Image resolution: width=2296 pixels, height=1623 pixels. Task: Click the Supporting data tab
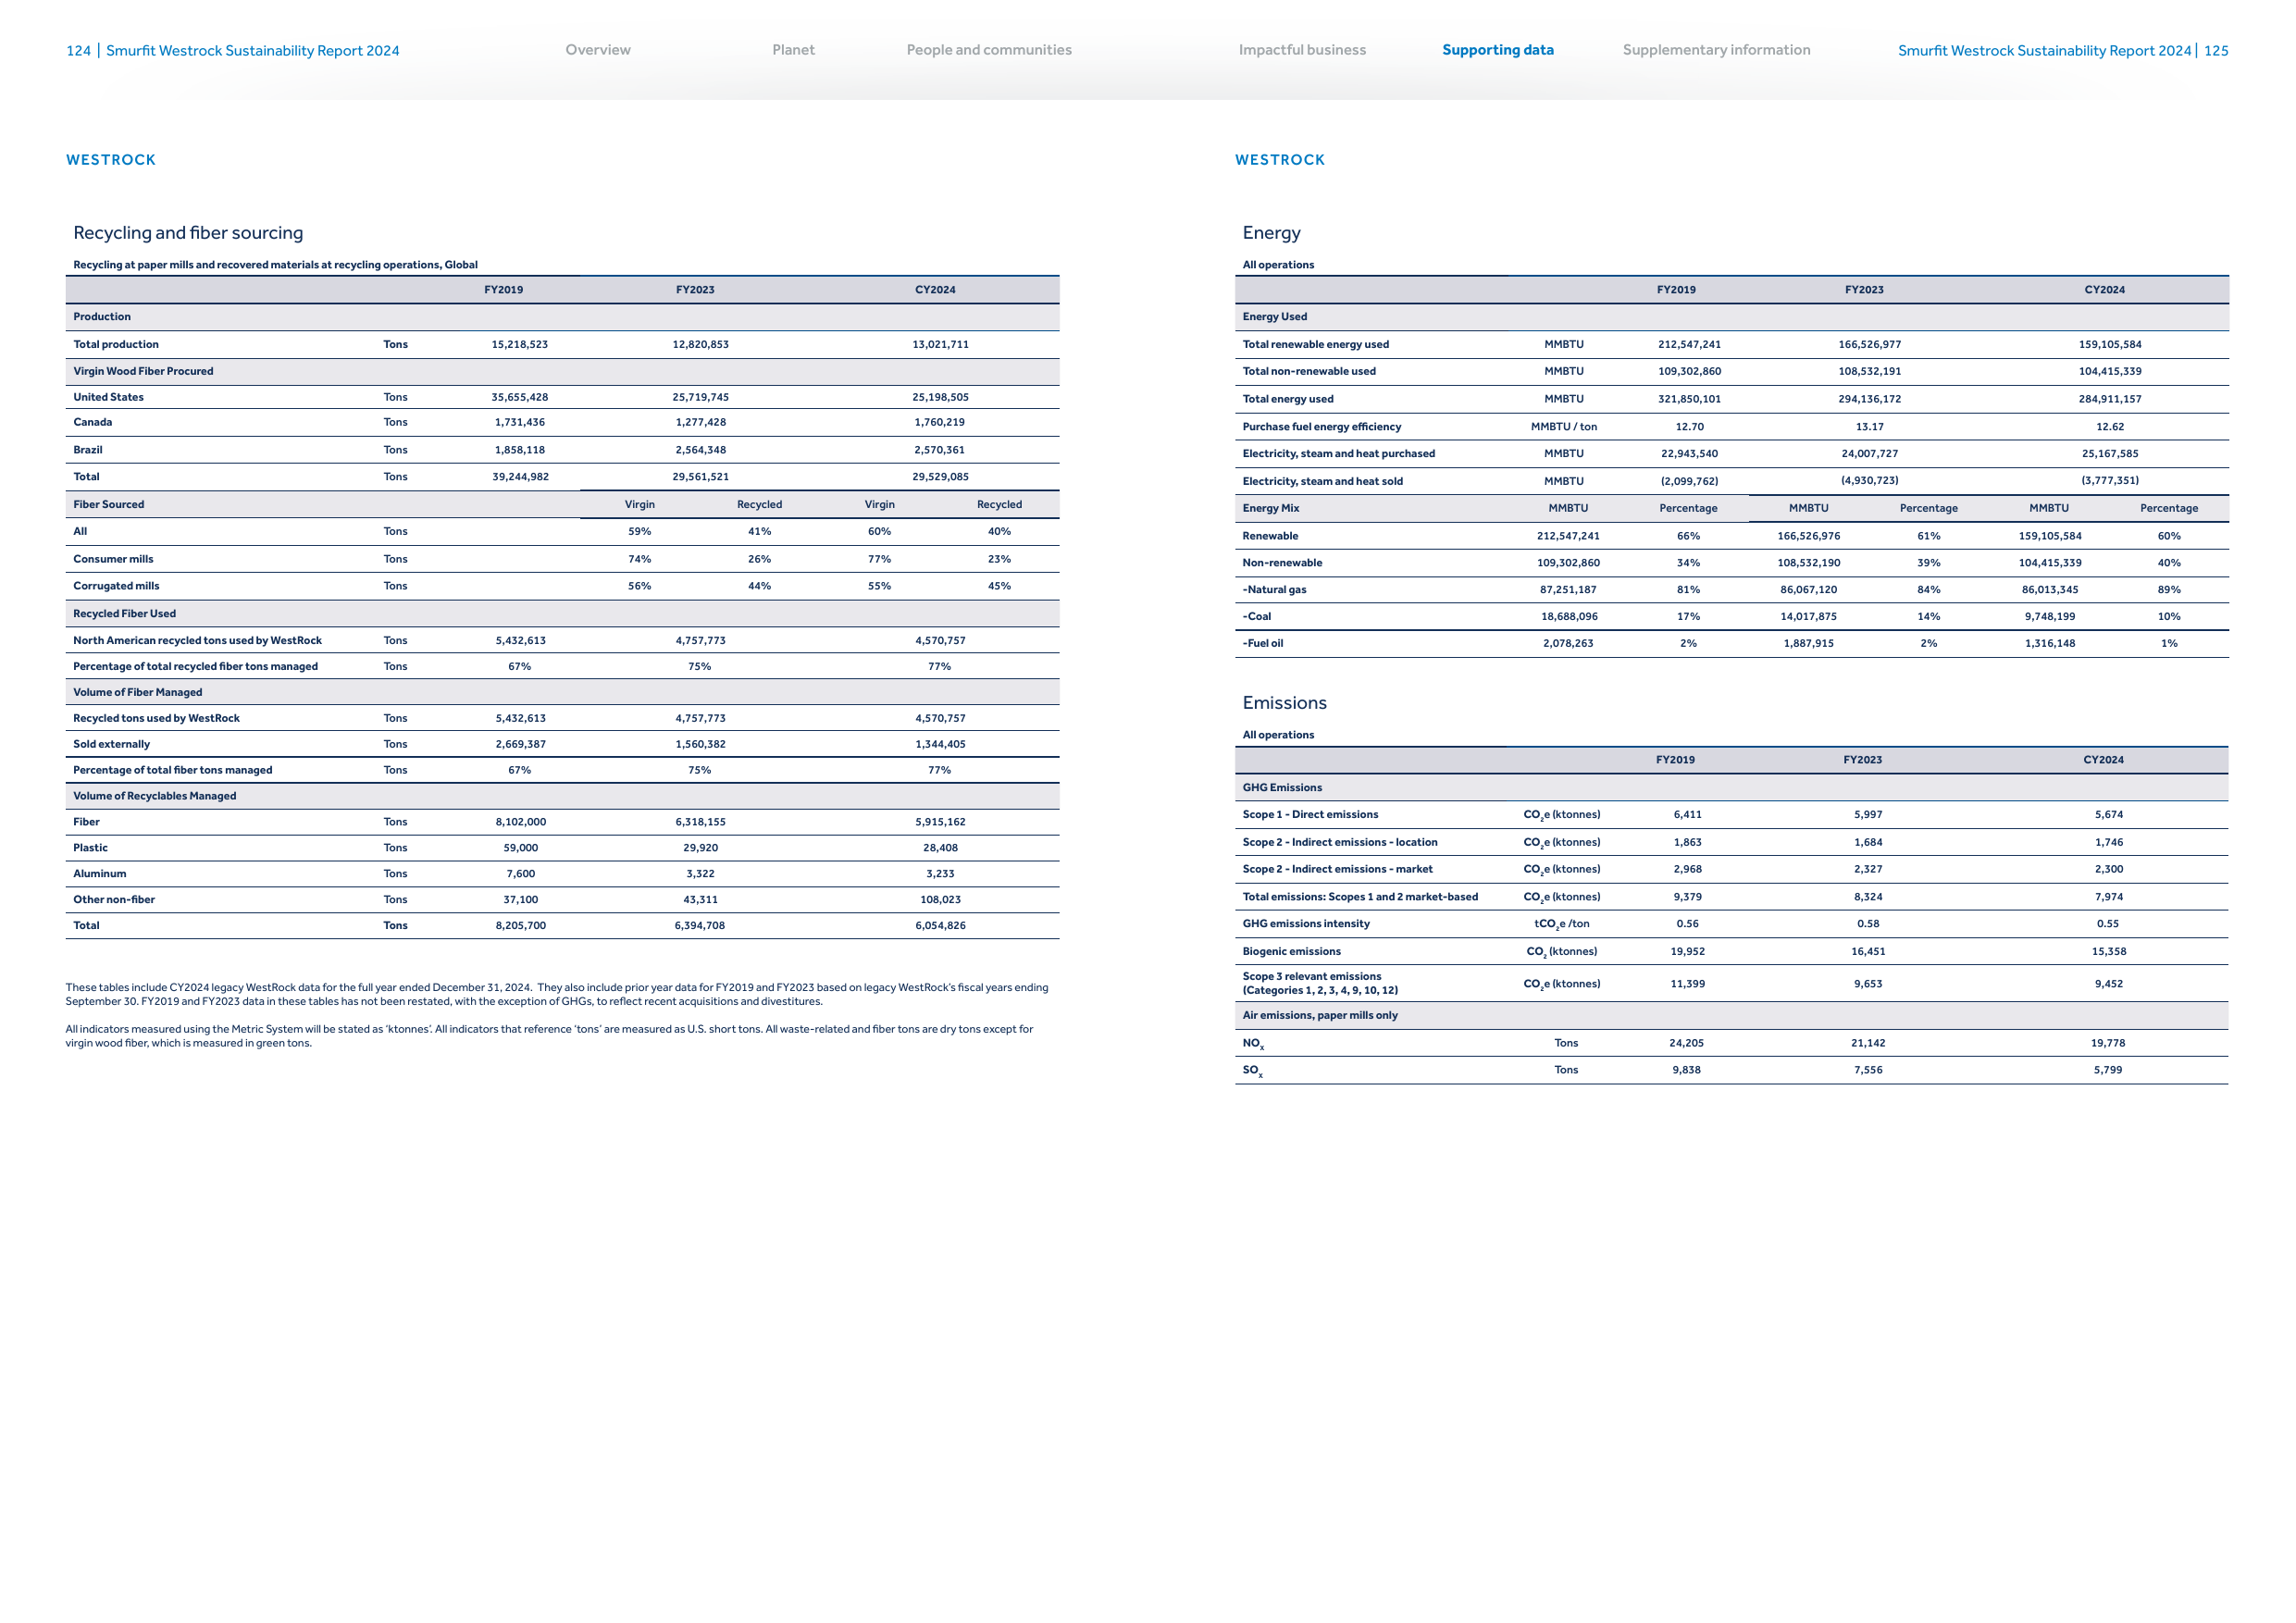coord(1498,50)
